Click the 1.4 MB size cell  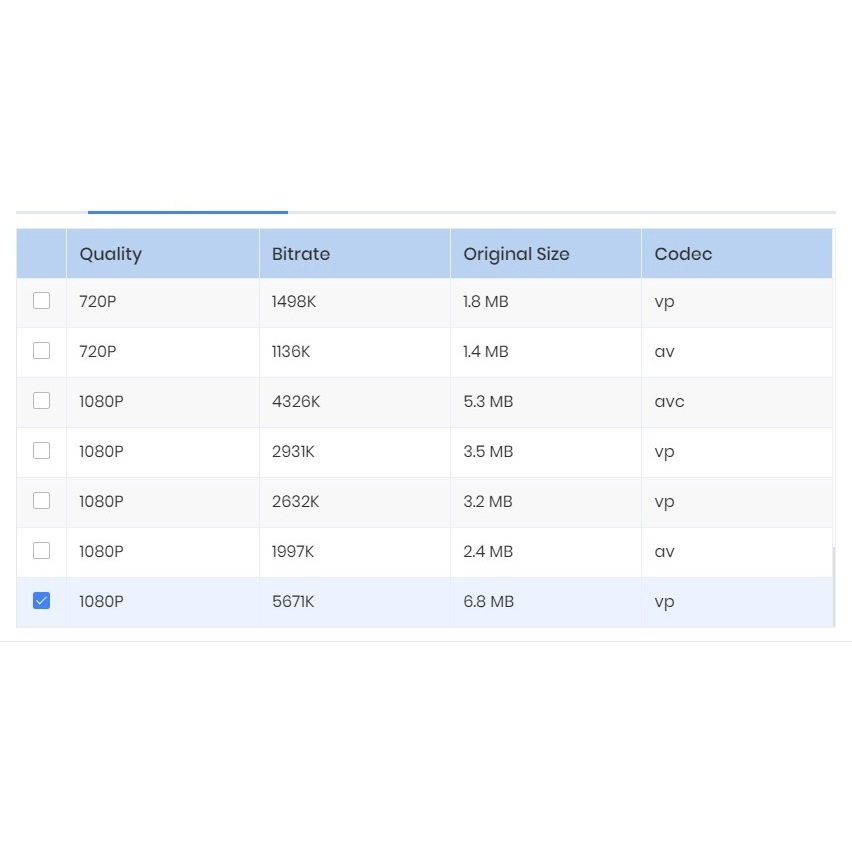[485, 351]
